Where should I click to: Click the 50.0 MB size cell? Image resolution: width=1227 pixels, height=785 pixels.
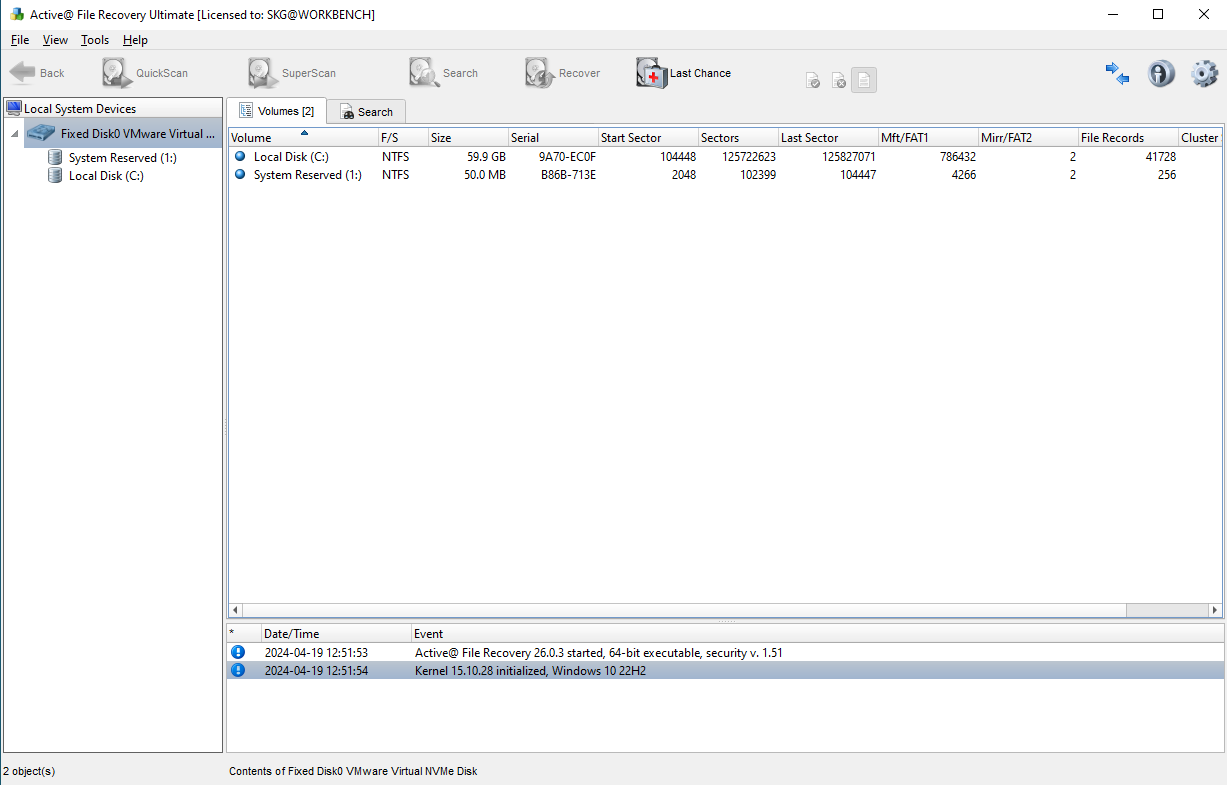pyautogui.click(x=485, y=175)
